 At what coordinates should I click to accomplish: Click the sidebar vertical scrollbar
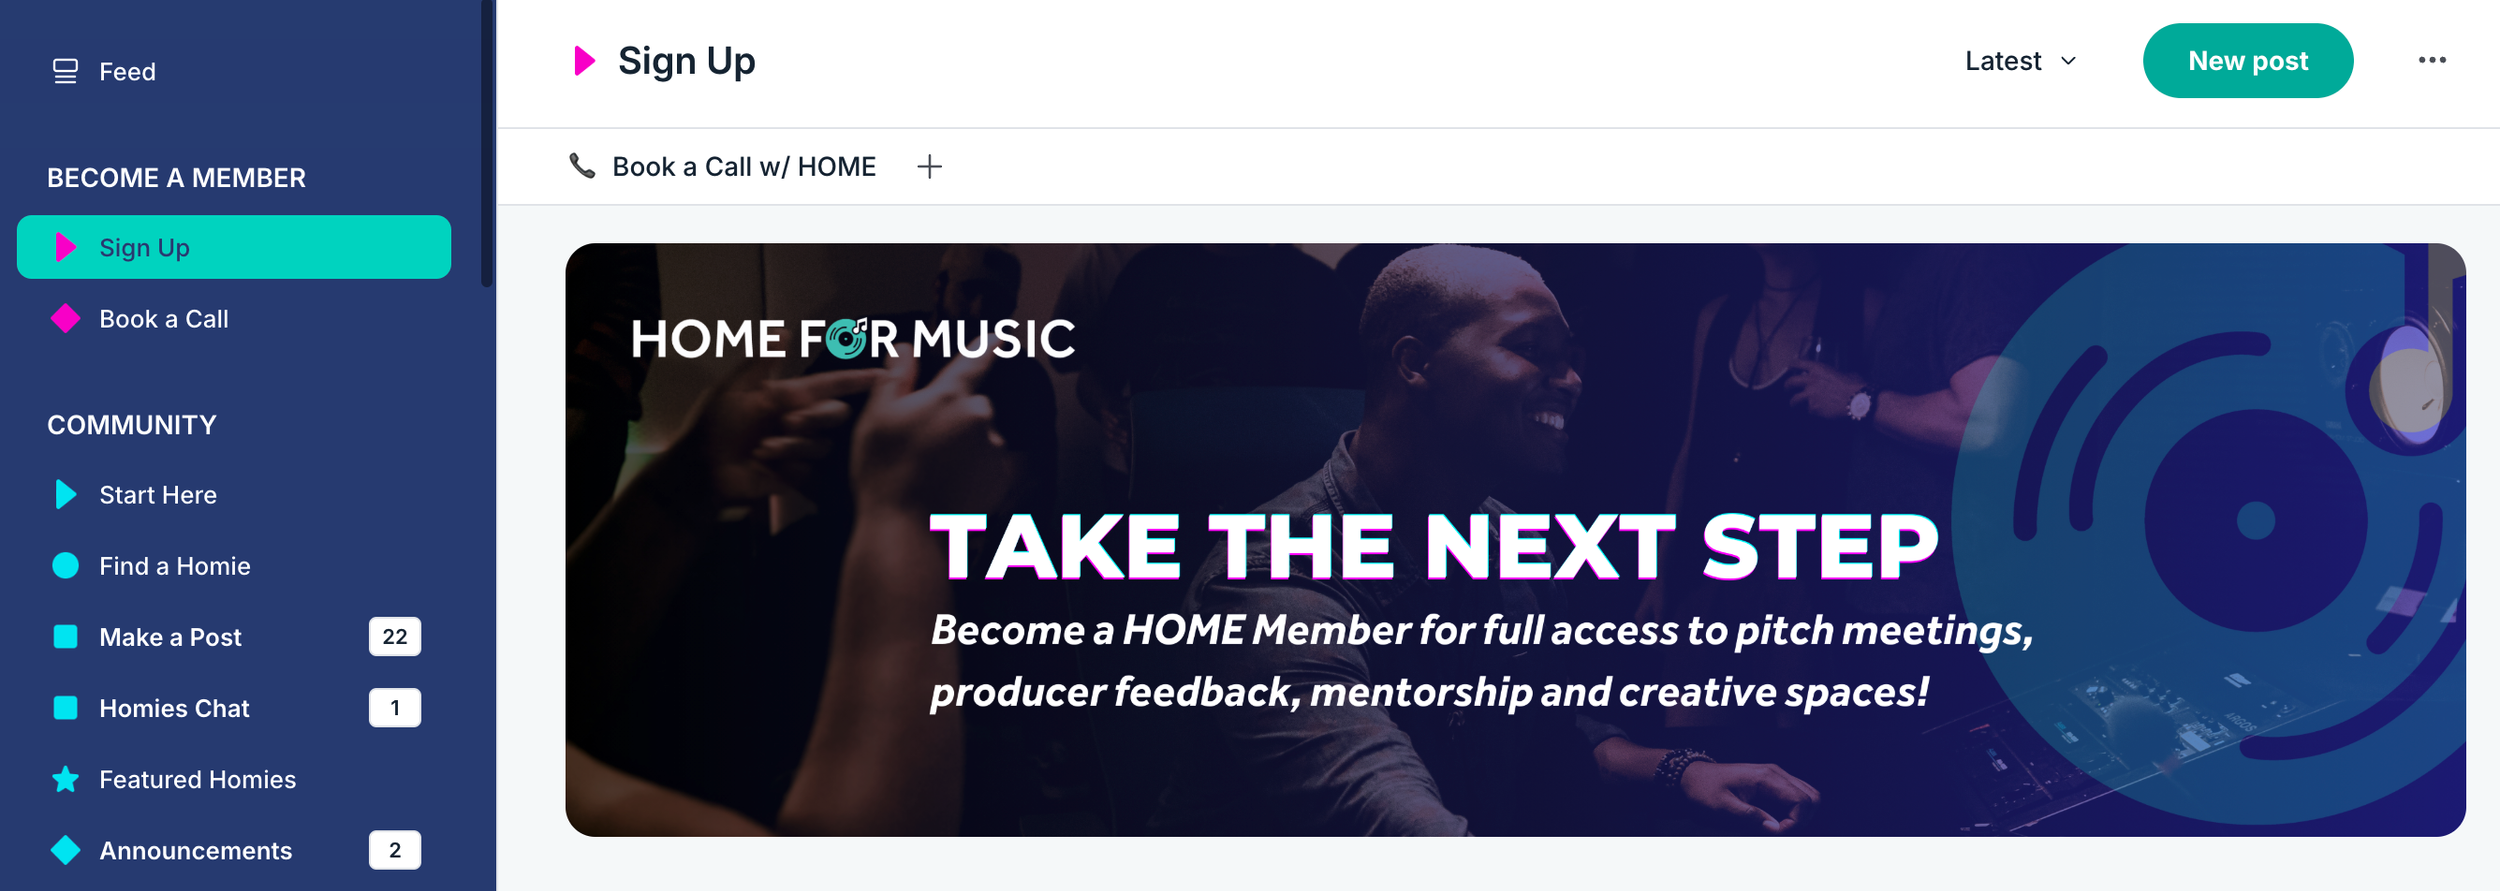[x=487, y=144]
